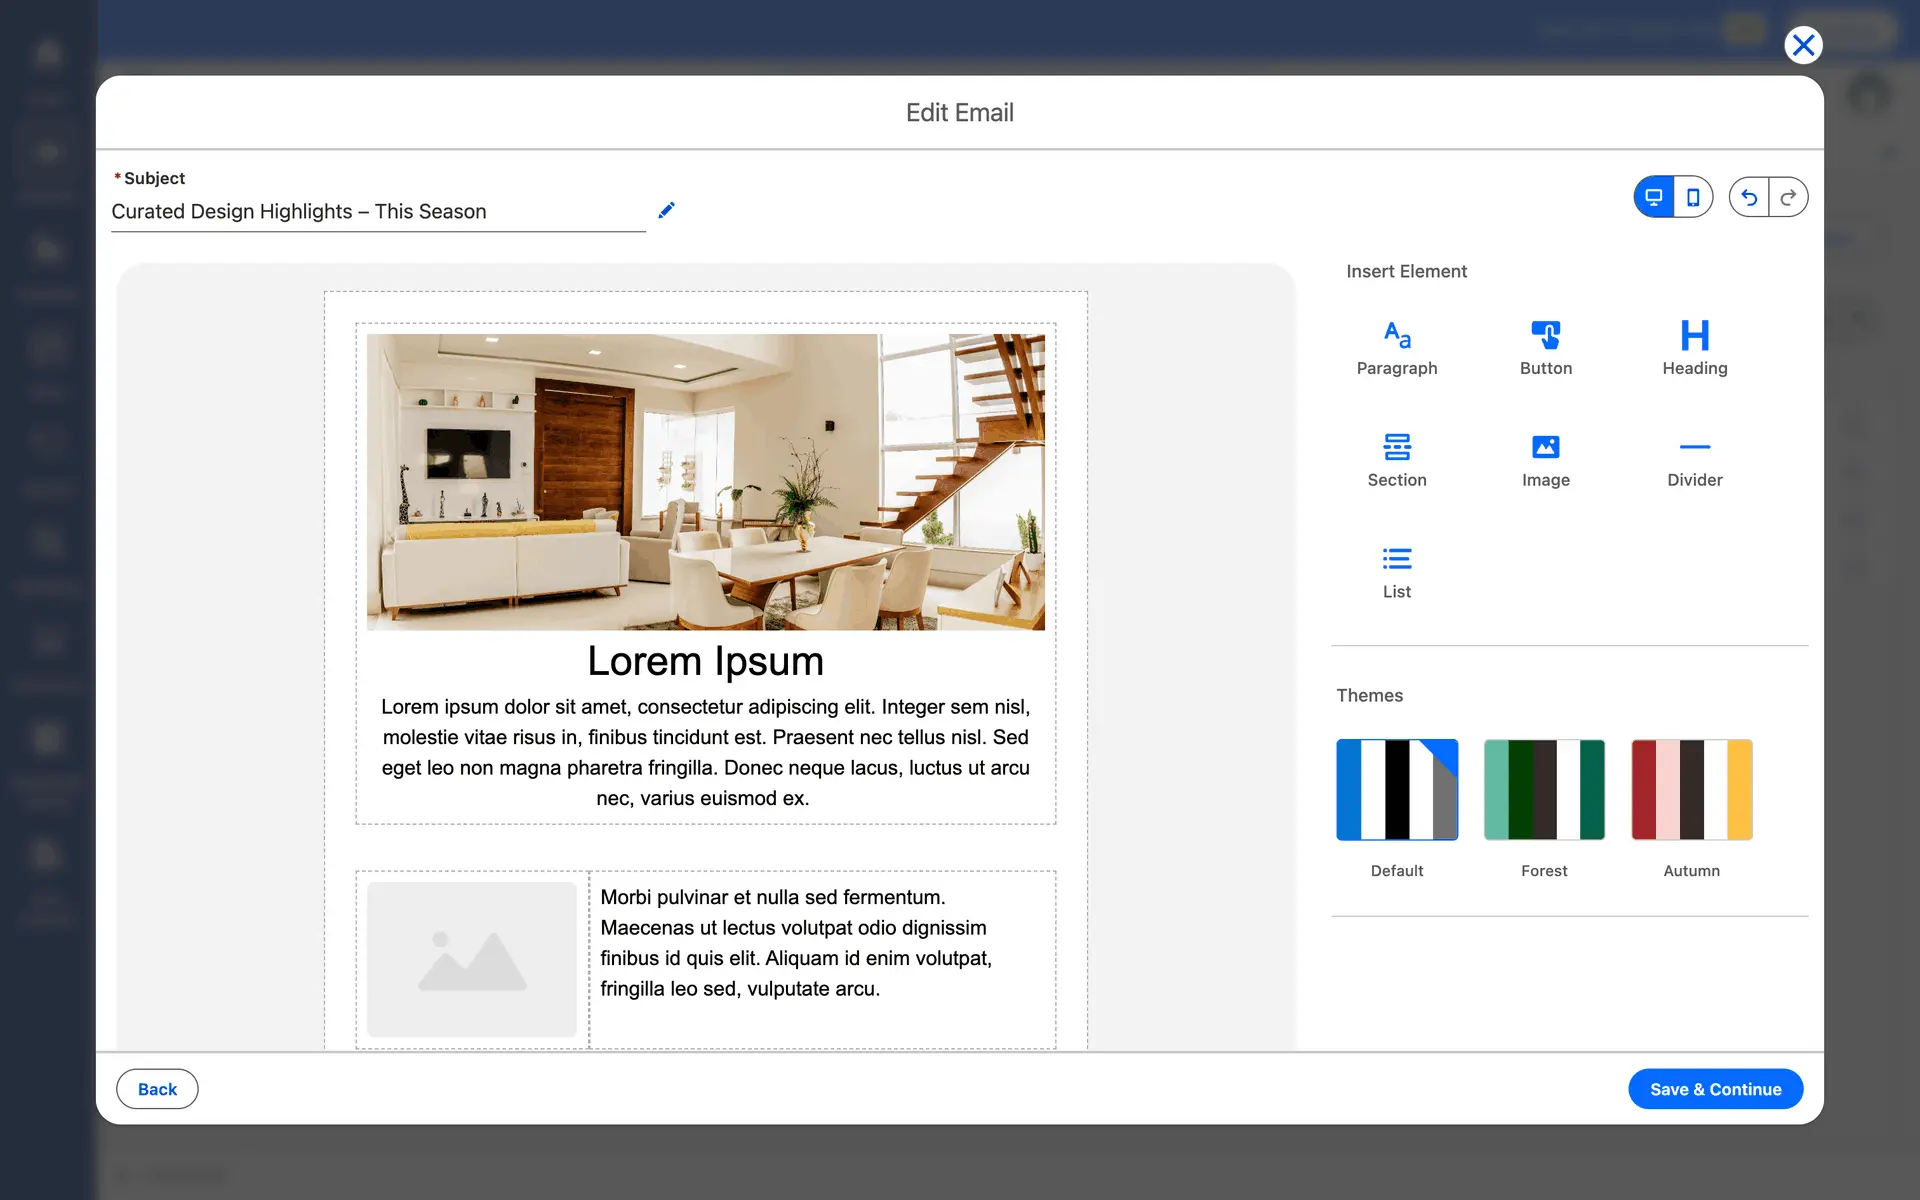Apply the Autumn color theme

(1691, 790)
